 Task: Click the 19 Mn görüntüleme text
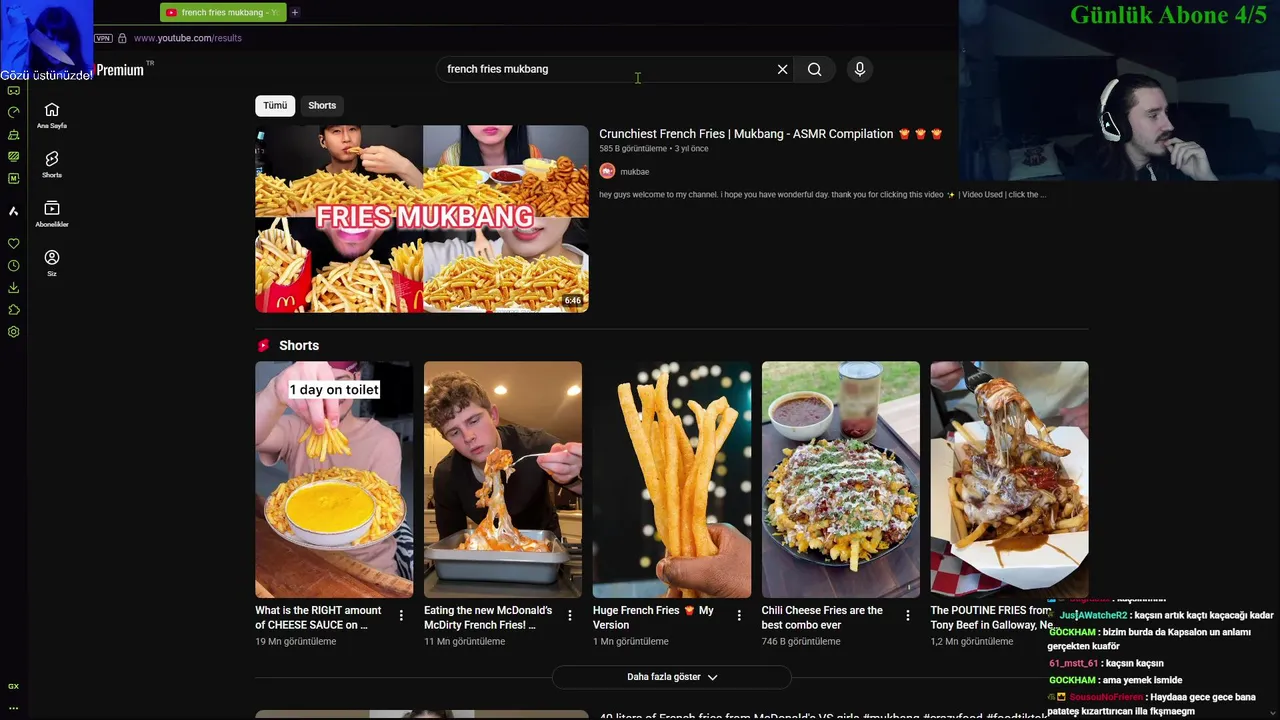click(x=295, y=642)
